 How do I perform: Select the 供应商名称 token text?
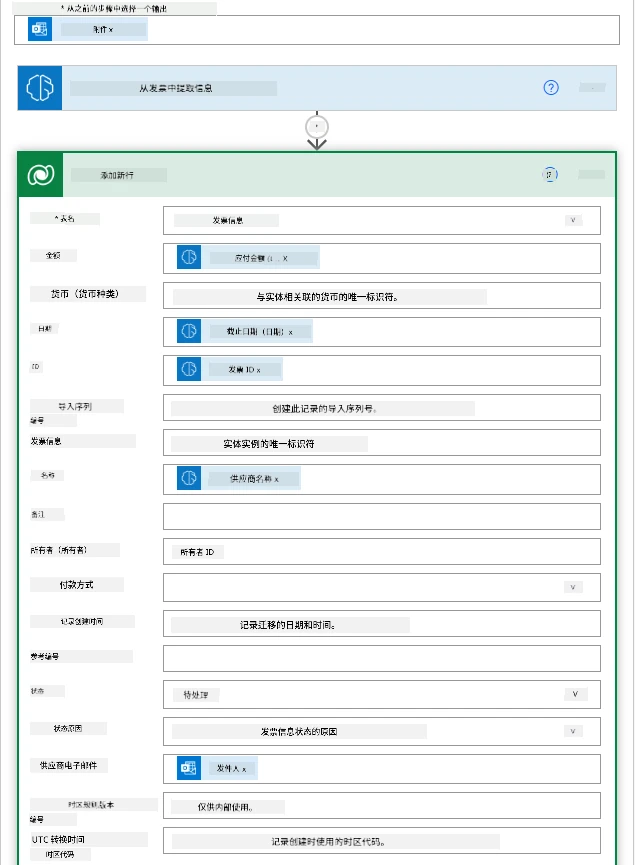[251, 479]
